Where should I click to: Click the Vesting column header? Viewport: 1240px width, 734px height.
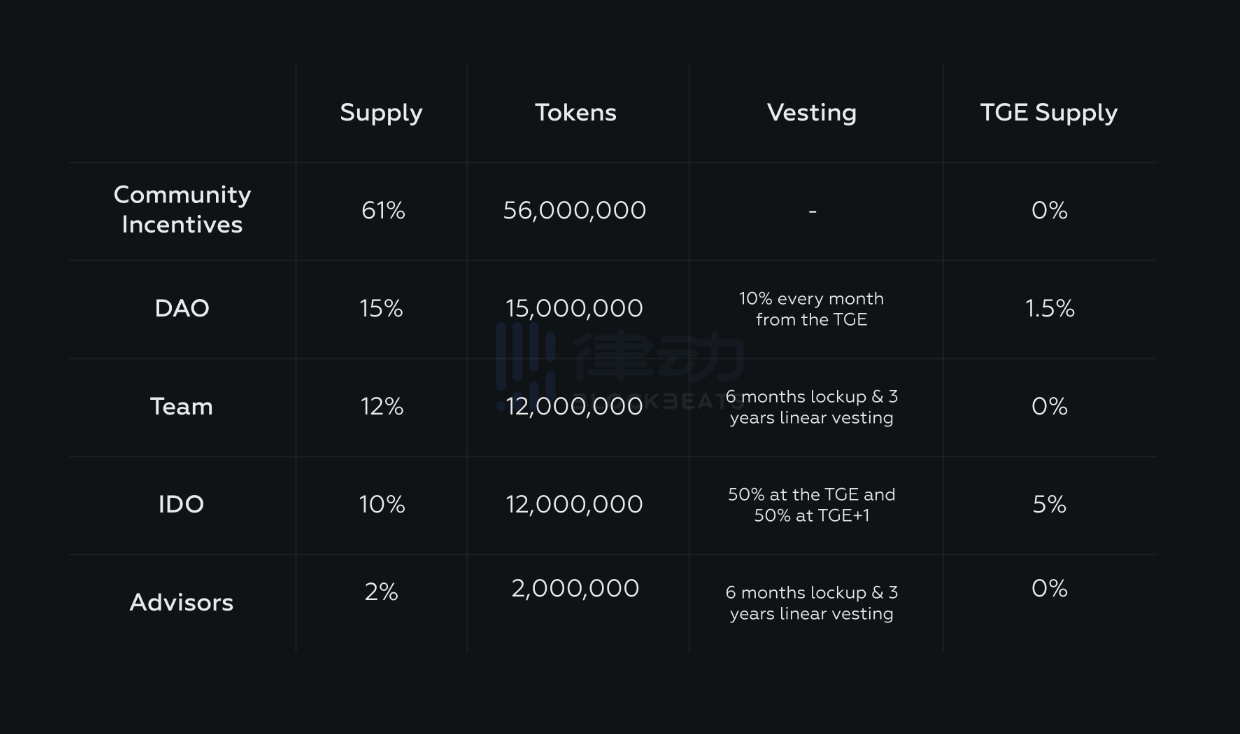[811, 113]
